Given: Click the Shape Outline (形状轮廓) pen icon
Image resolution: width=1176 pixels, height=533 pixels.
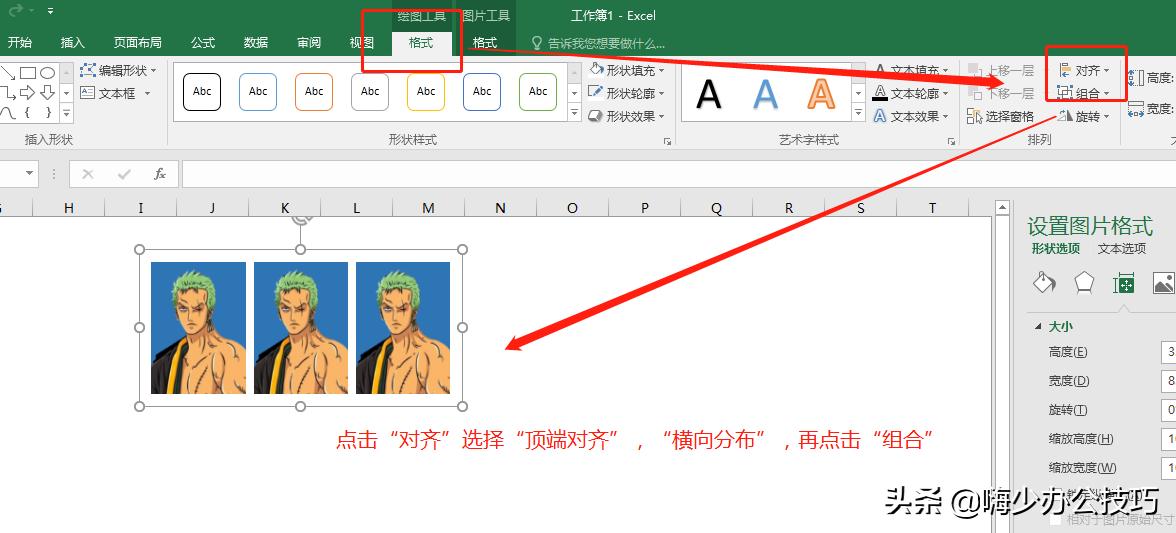Looking at the screenshot, I should (x=596, y=93).
